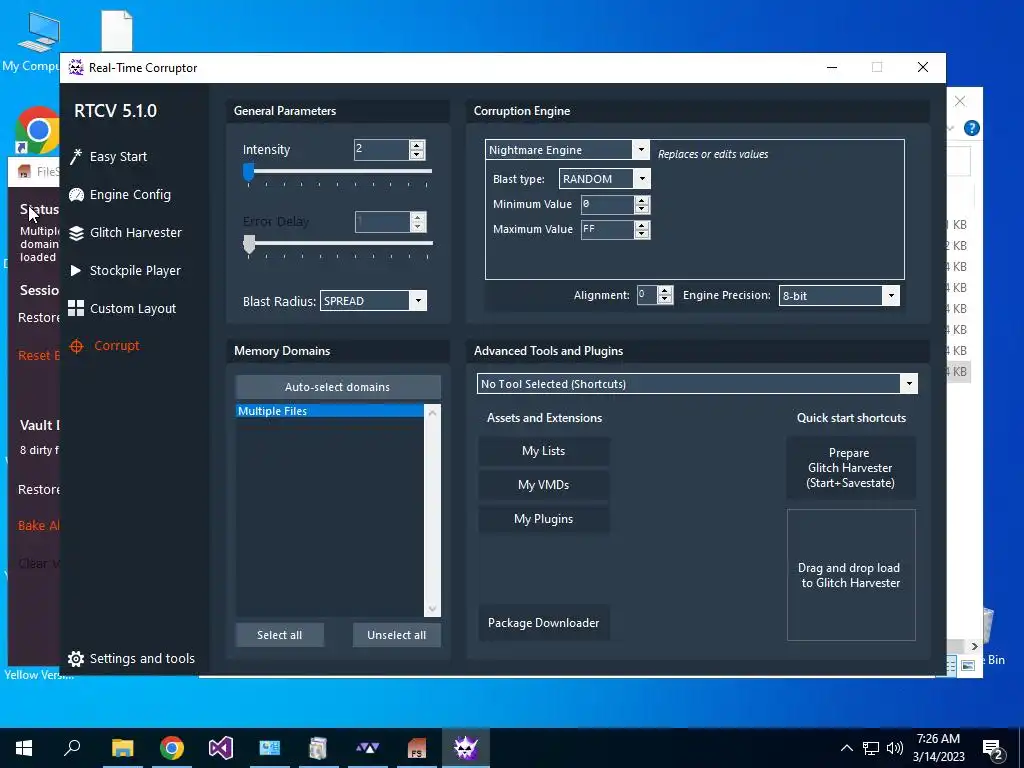The height and width of the screenshot is (768, 1024).
Task: Click the Real-Time Corruptor title bar icon
Action: [76, 67]
